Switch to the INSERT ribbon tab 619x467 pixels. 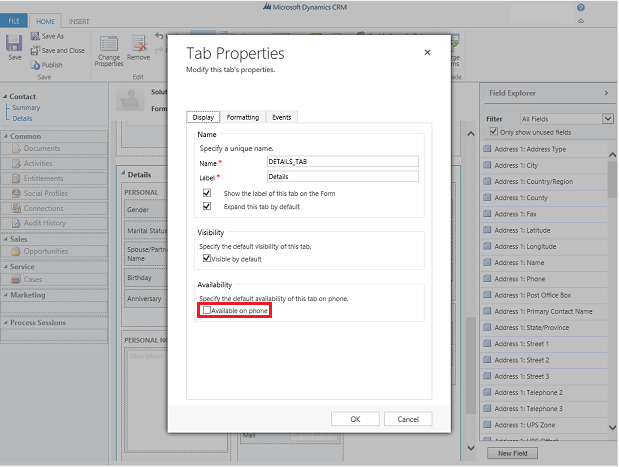tap(79, 21)
